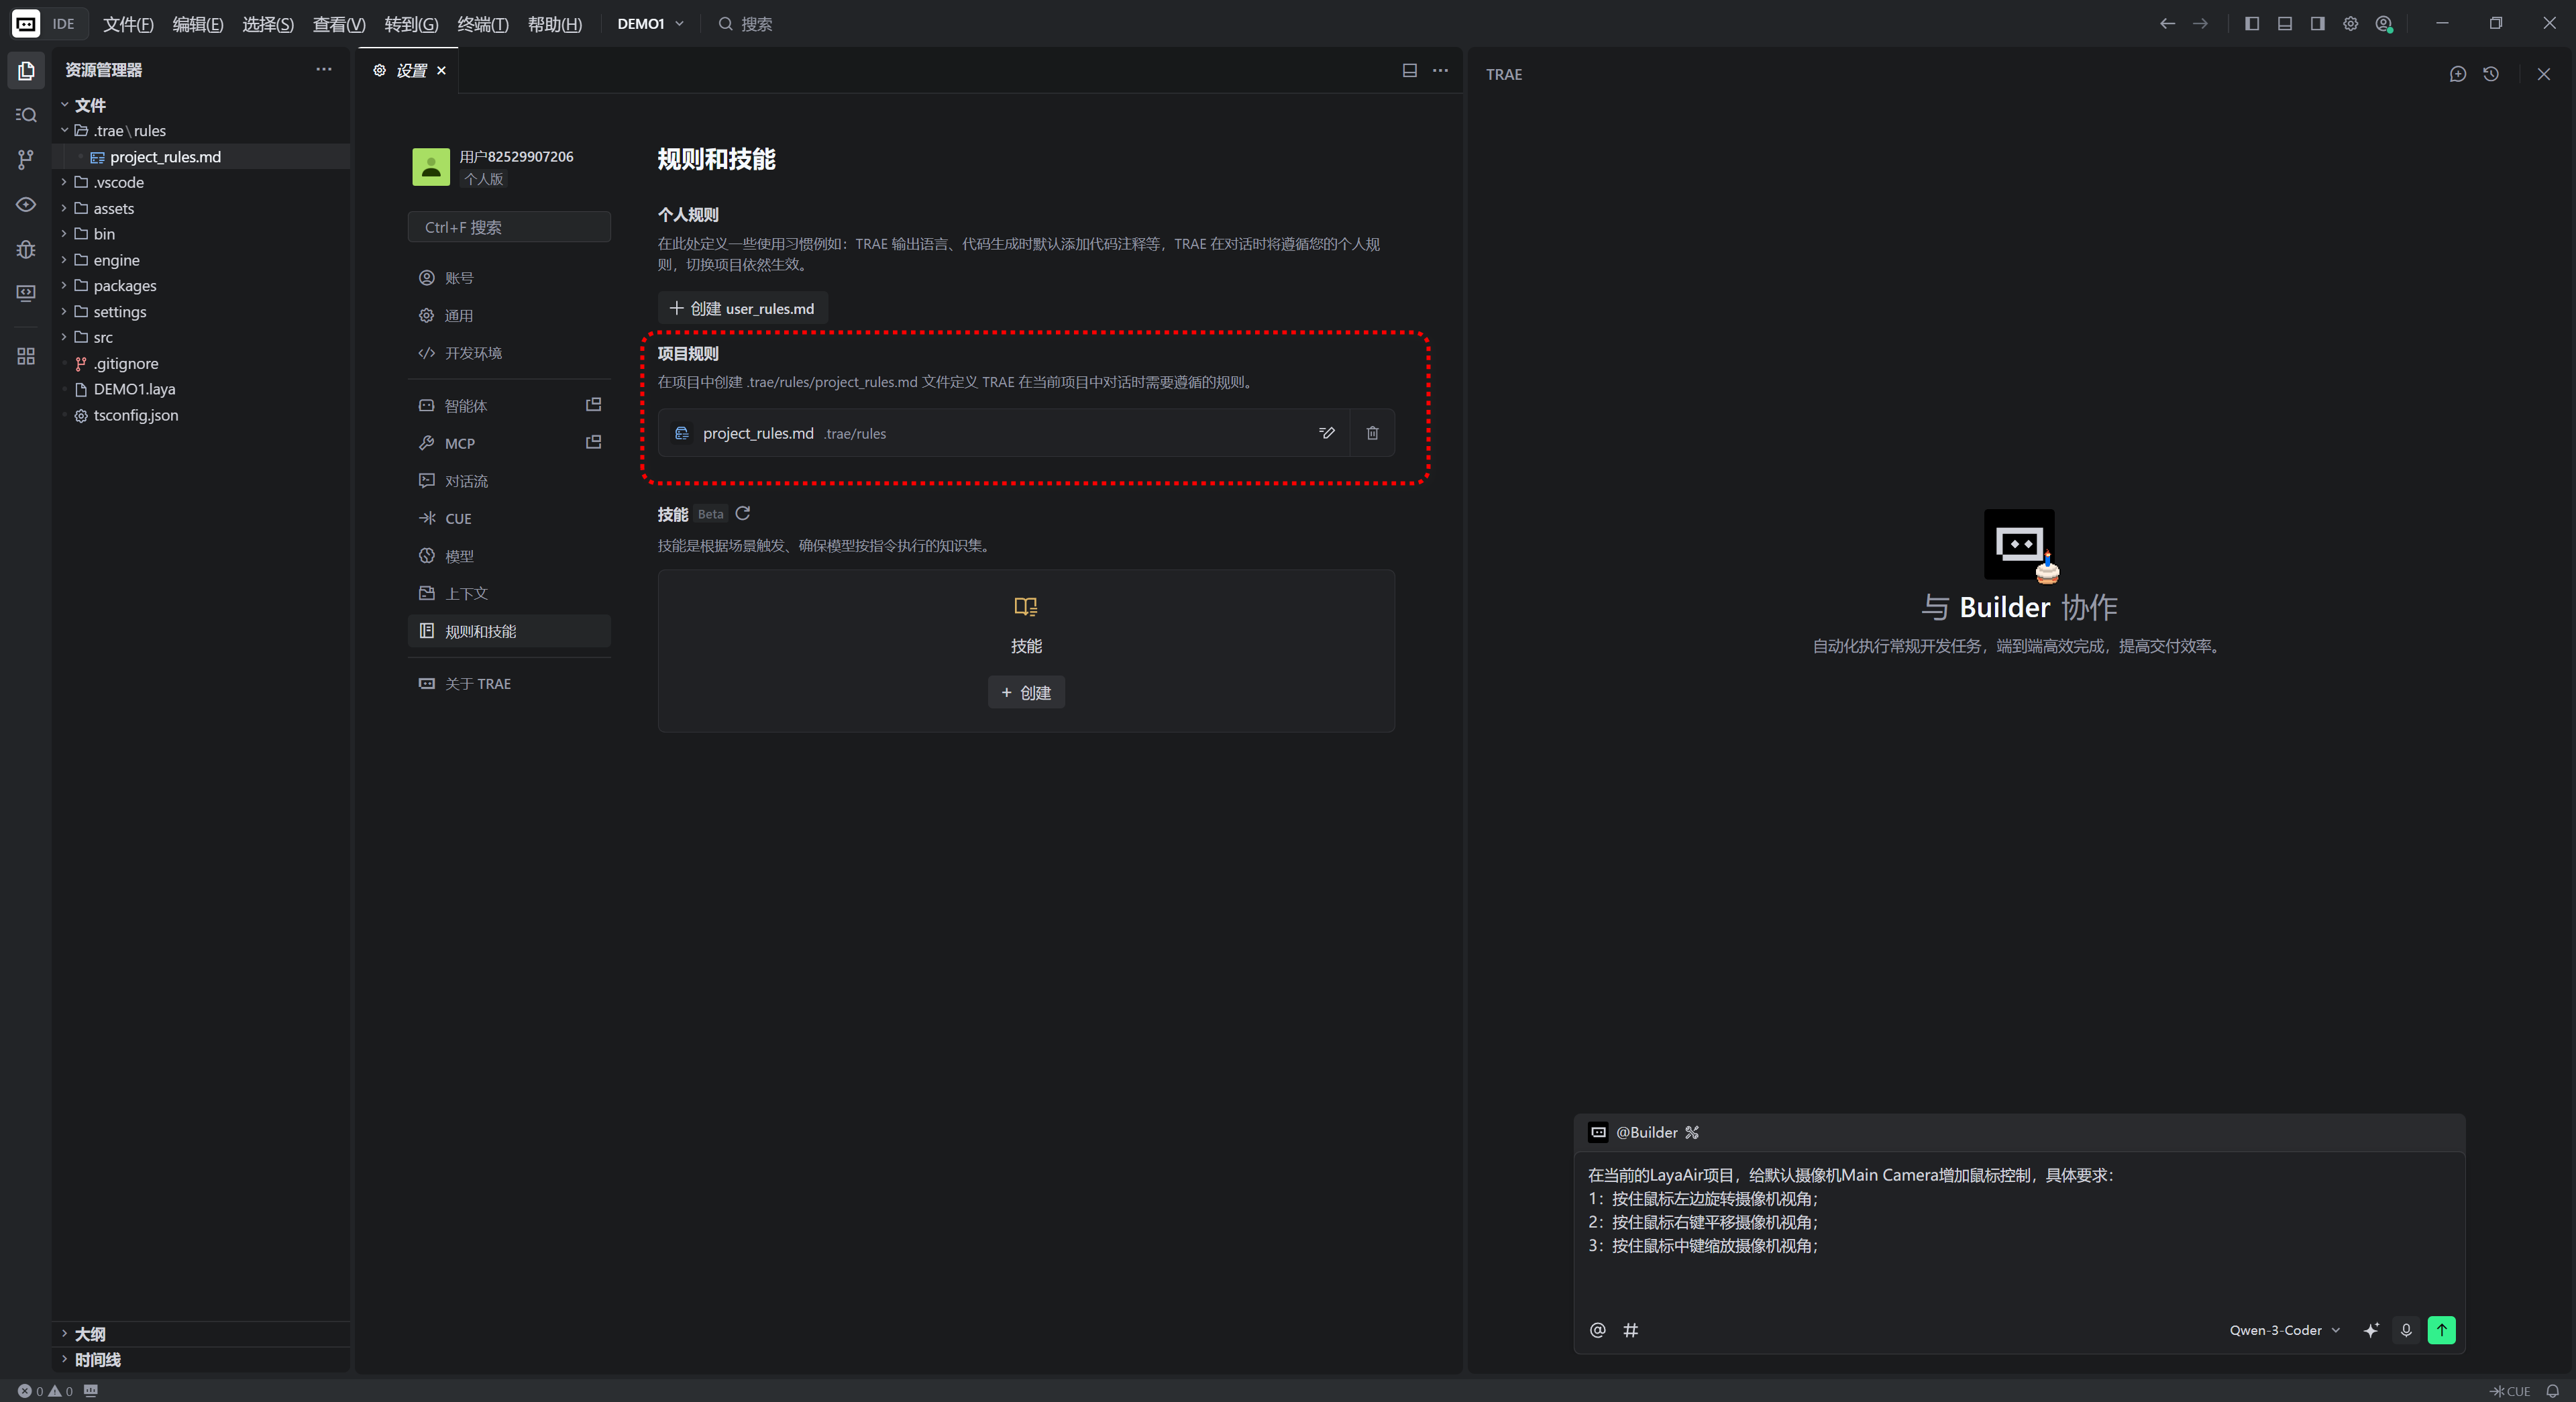This screenshot has height=1402, width=2576.
Task: Refresh the skills list icon
Action: pyautogui.click(x=742, y=514)
